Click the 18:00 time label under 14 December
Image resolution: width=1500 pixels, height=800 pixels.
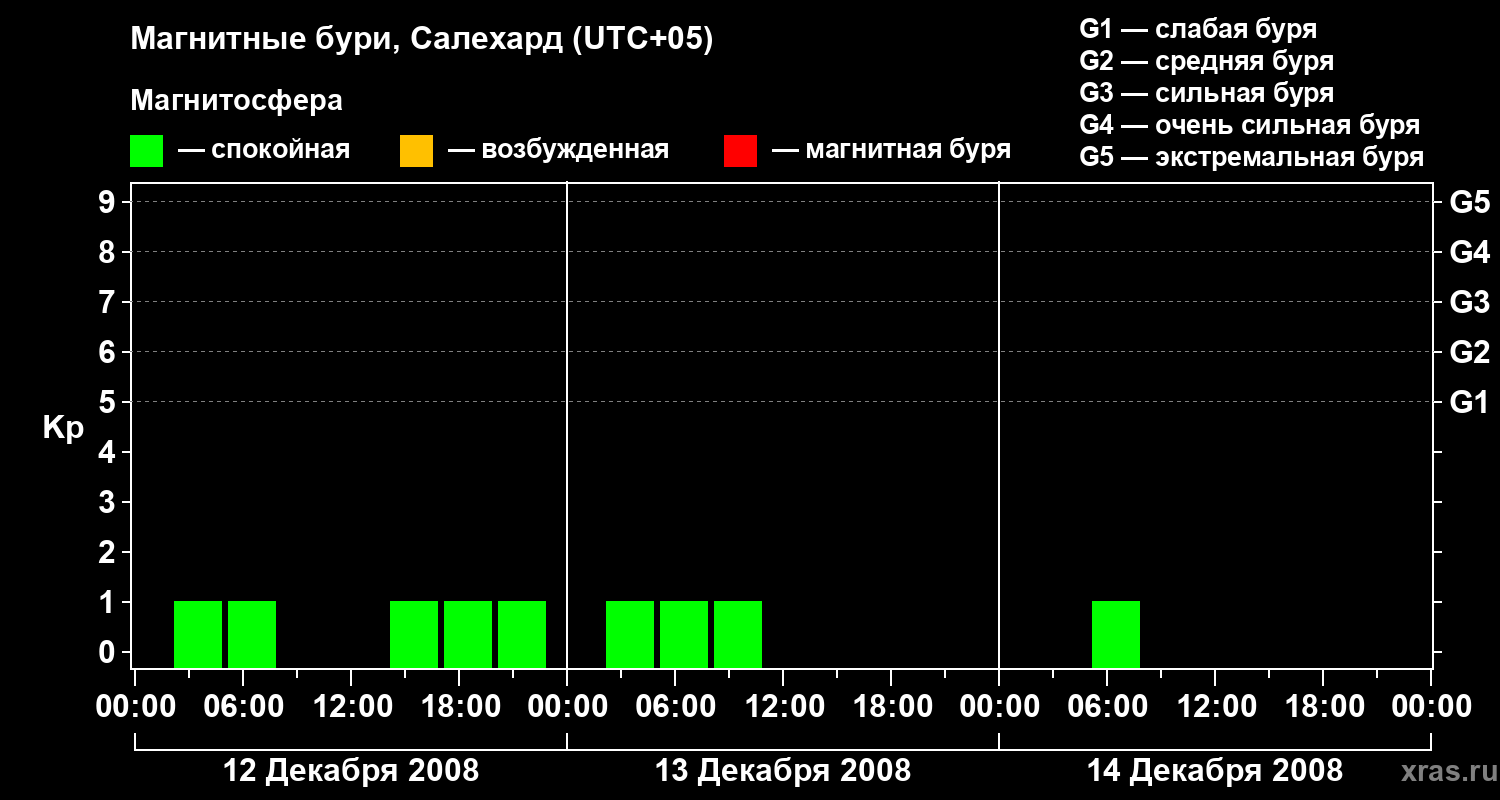coord(1323,707)
